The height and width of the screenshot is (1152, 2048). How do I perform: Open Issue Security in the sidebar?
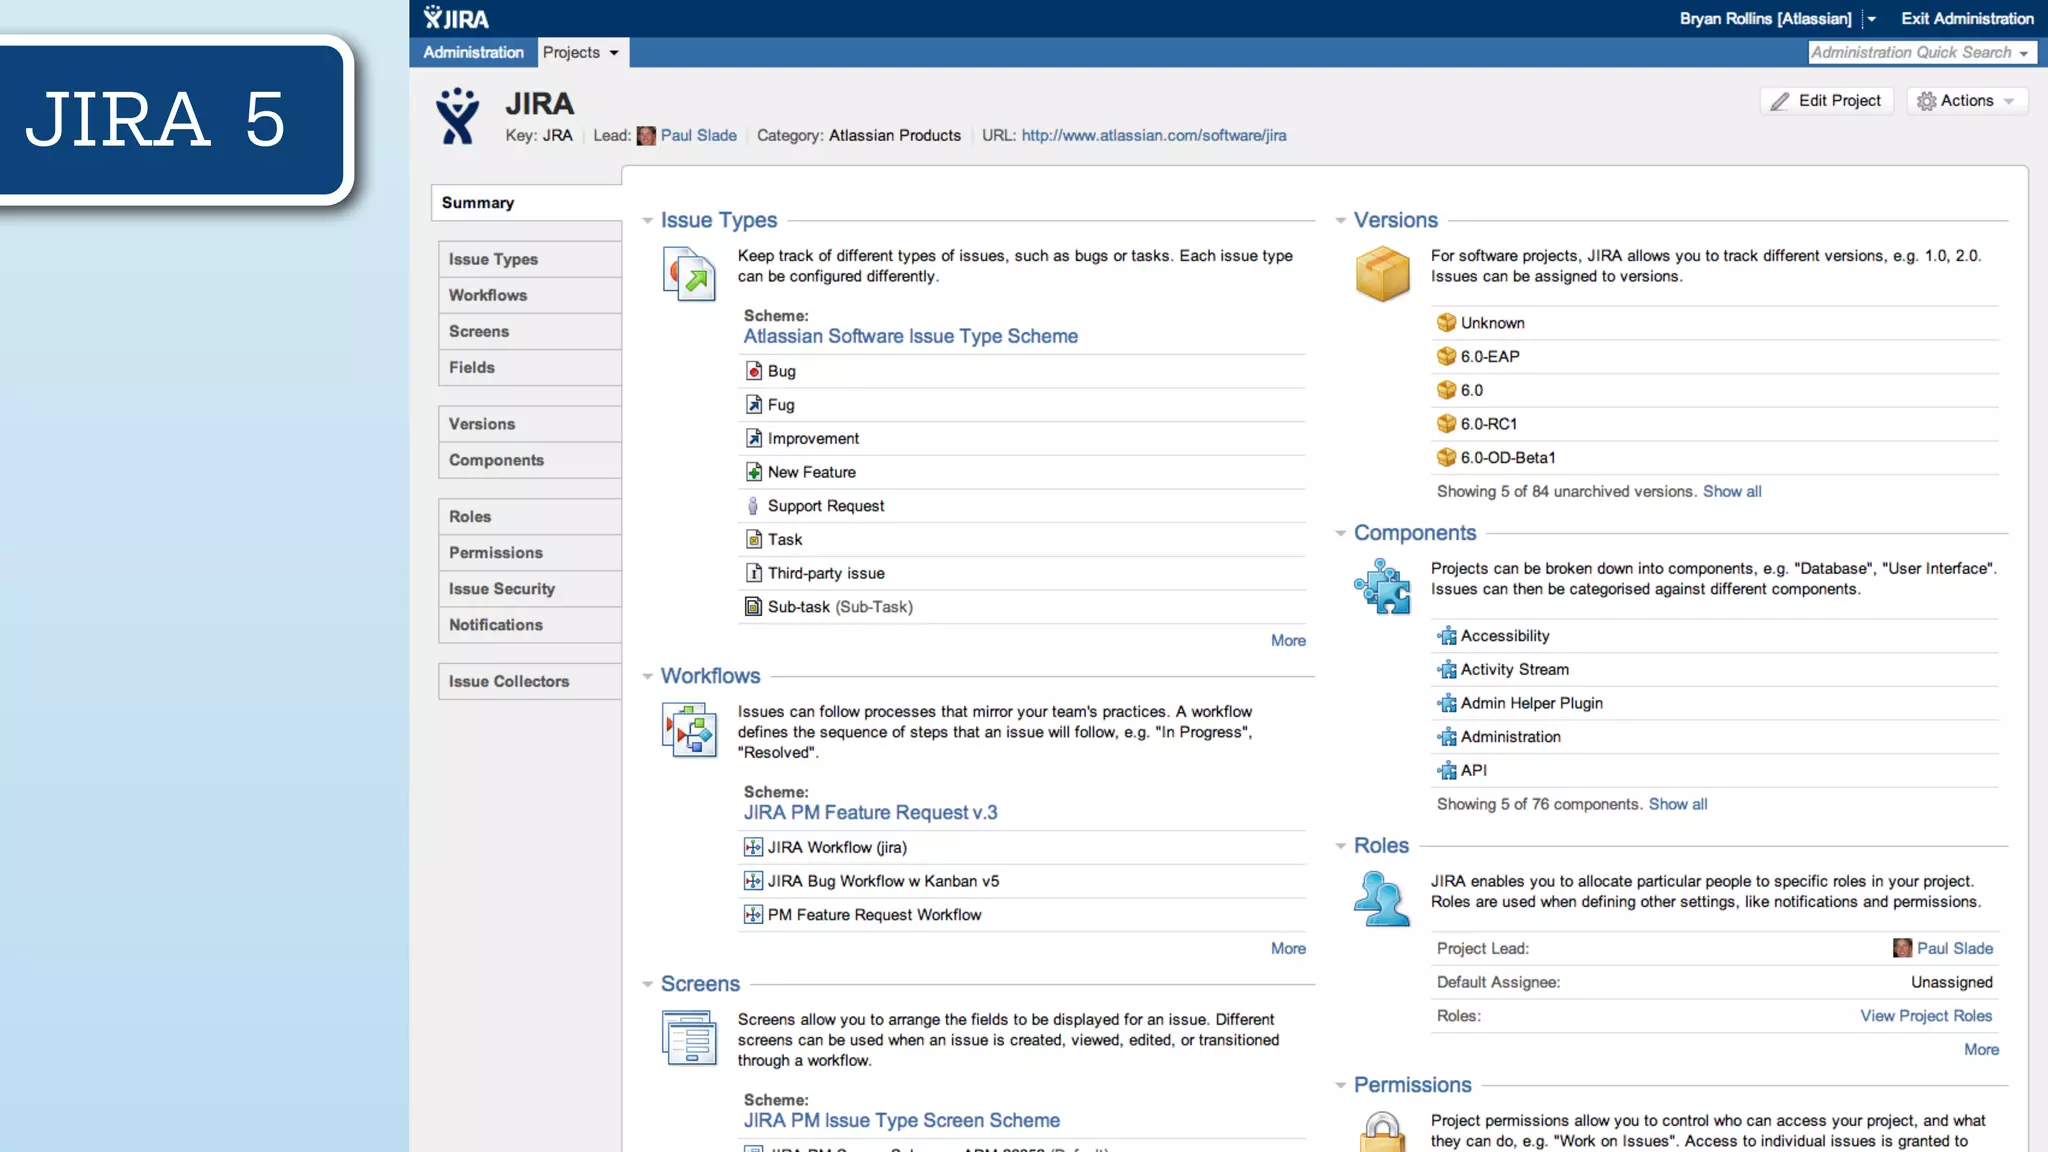click(x=530, y=589)
